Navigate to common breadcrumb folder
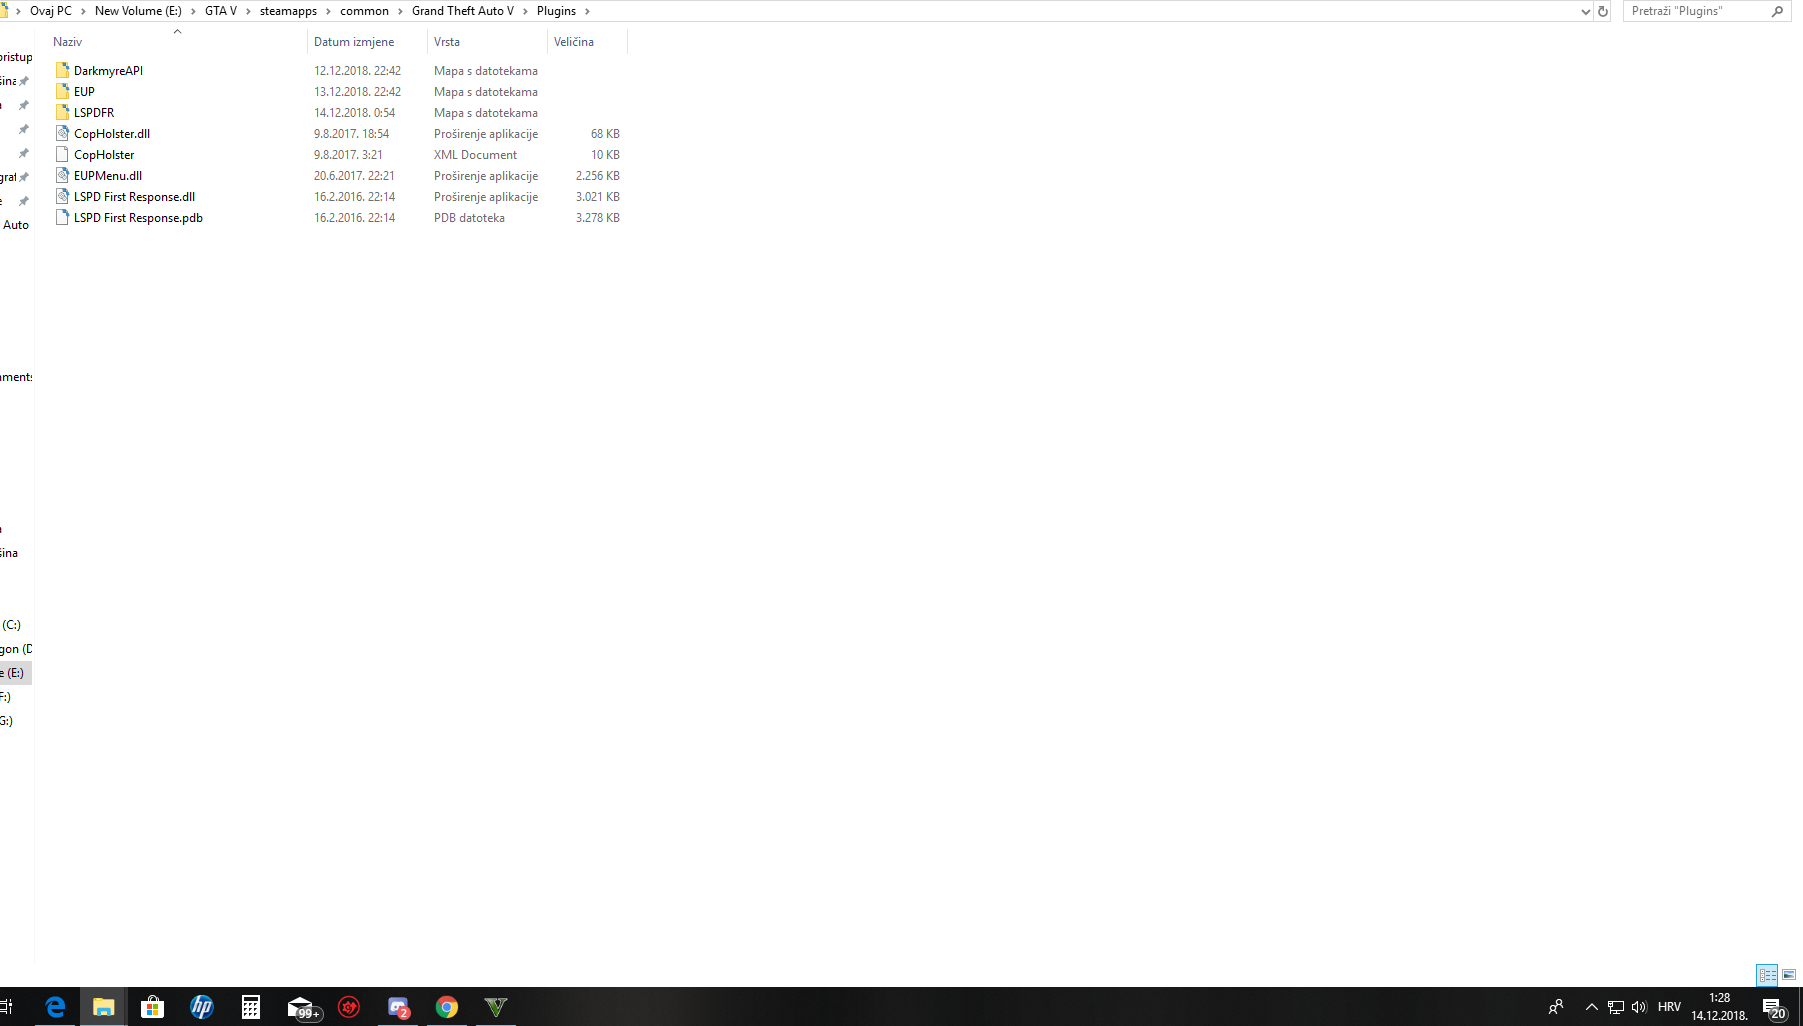The width and height of the screenshot is (1803, 1026). pos(364,11)
